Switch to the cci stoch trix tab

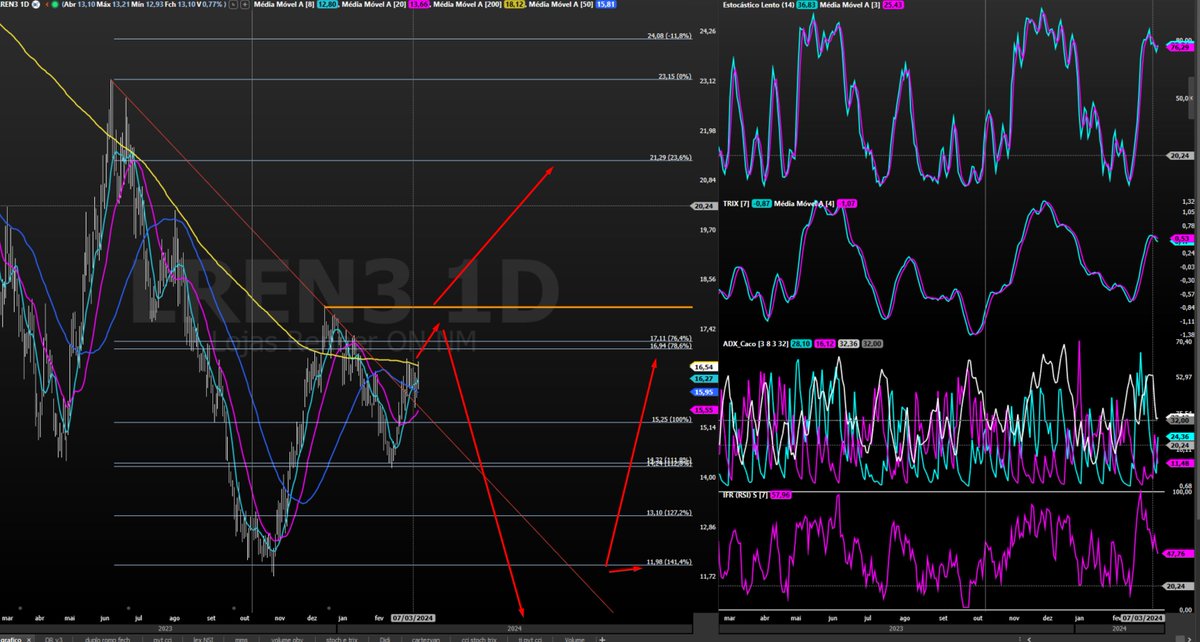tap(480, 637)
